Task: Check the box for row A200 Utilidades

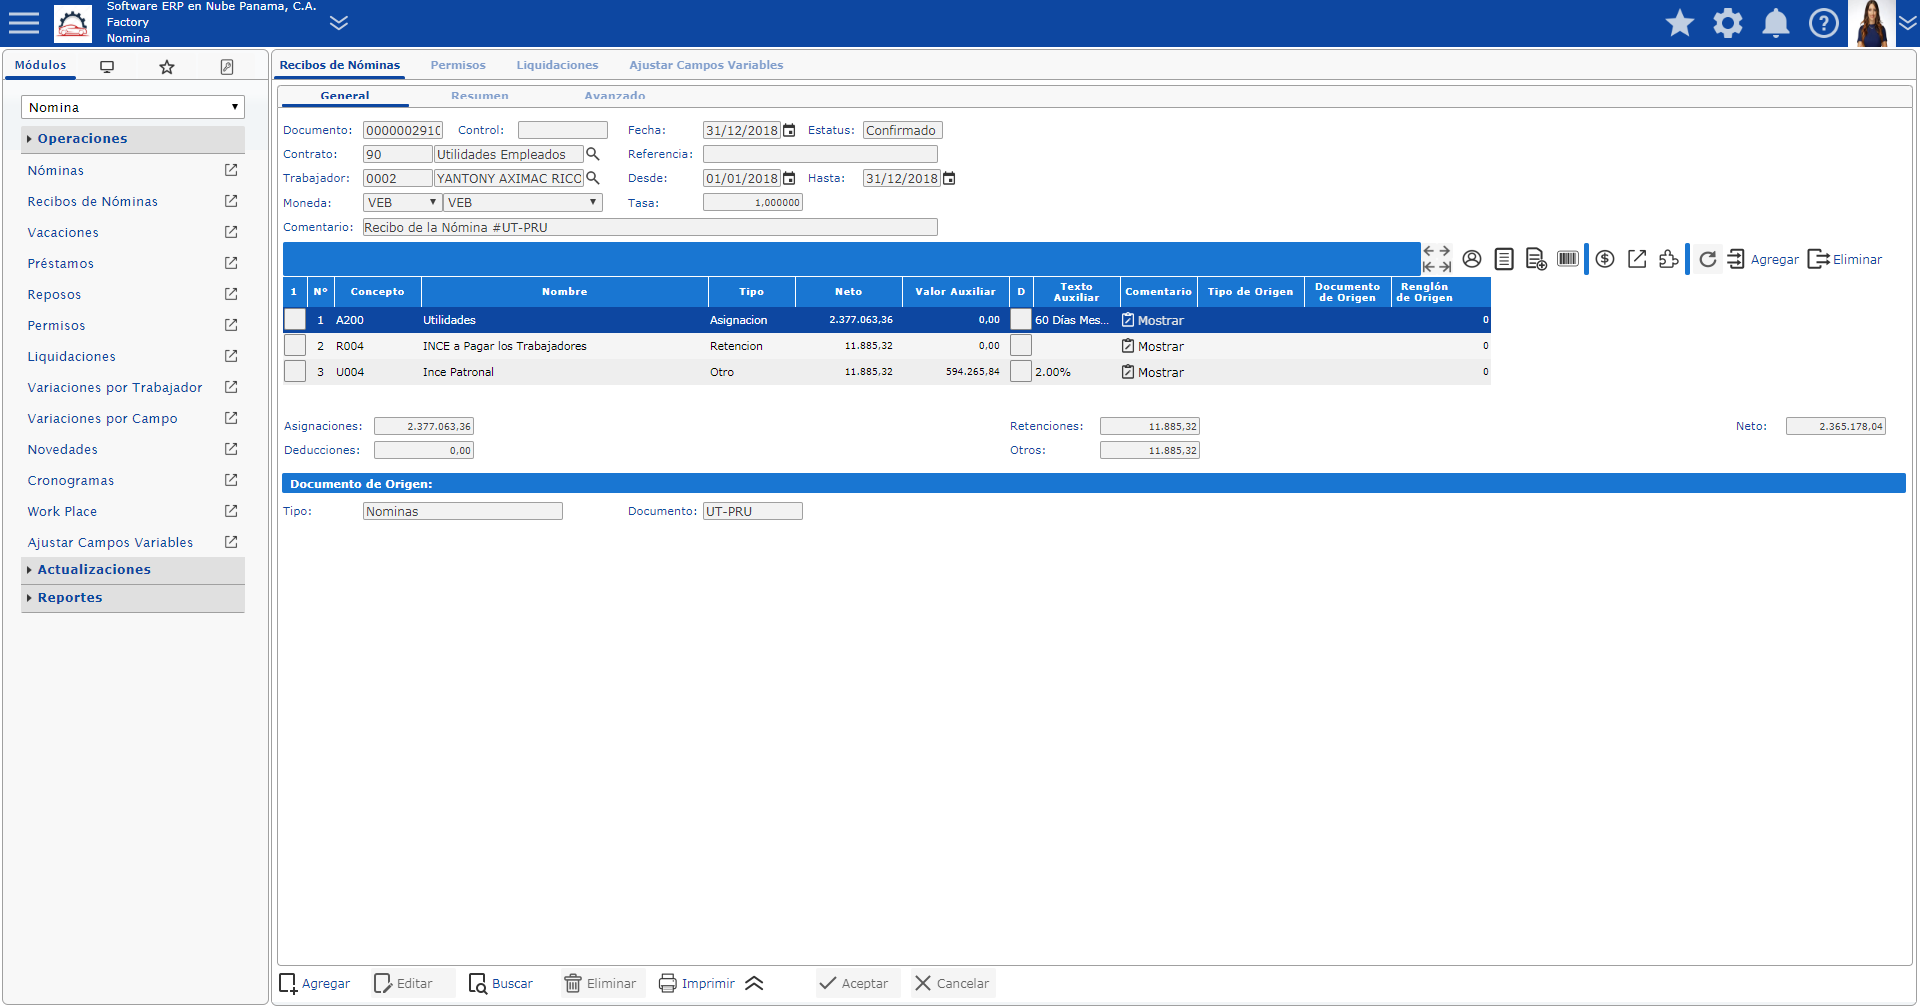Action: (x=295, y=320)
